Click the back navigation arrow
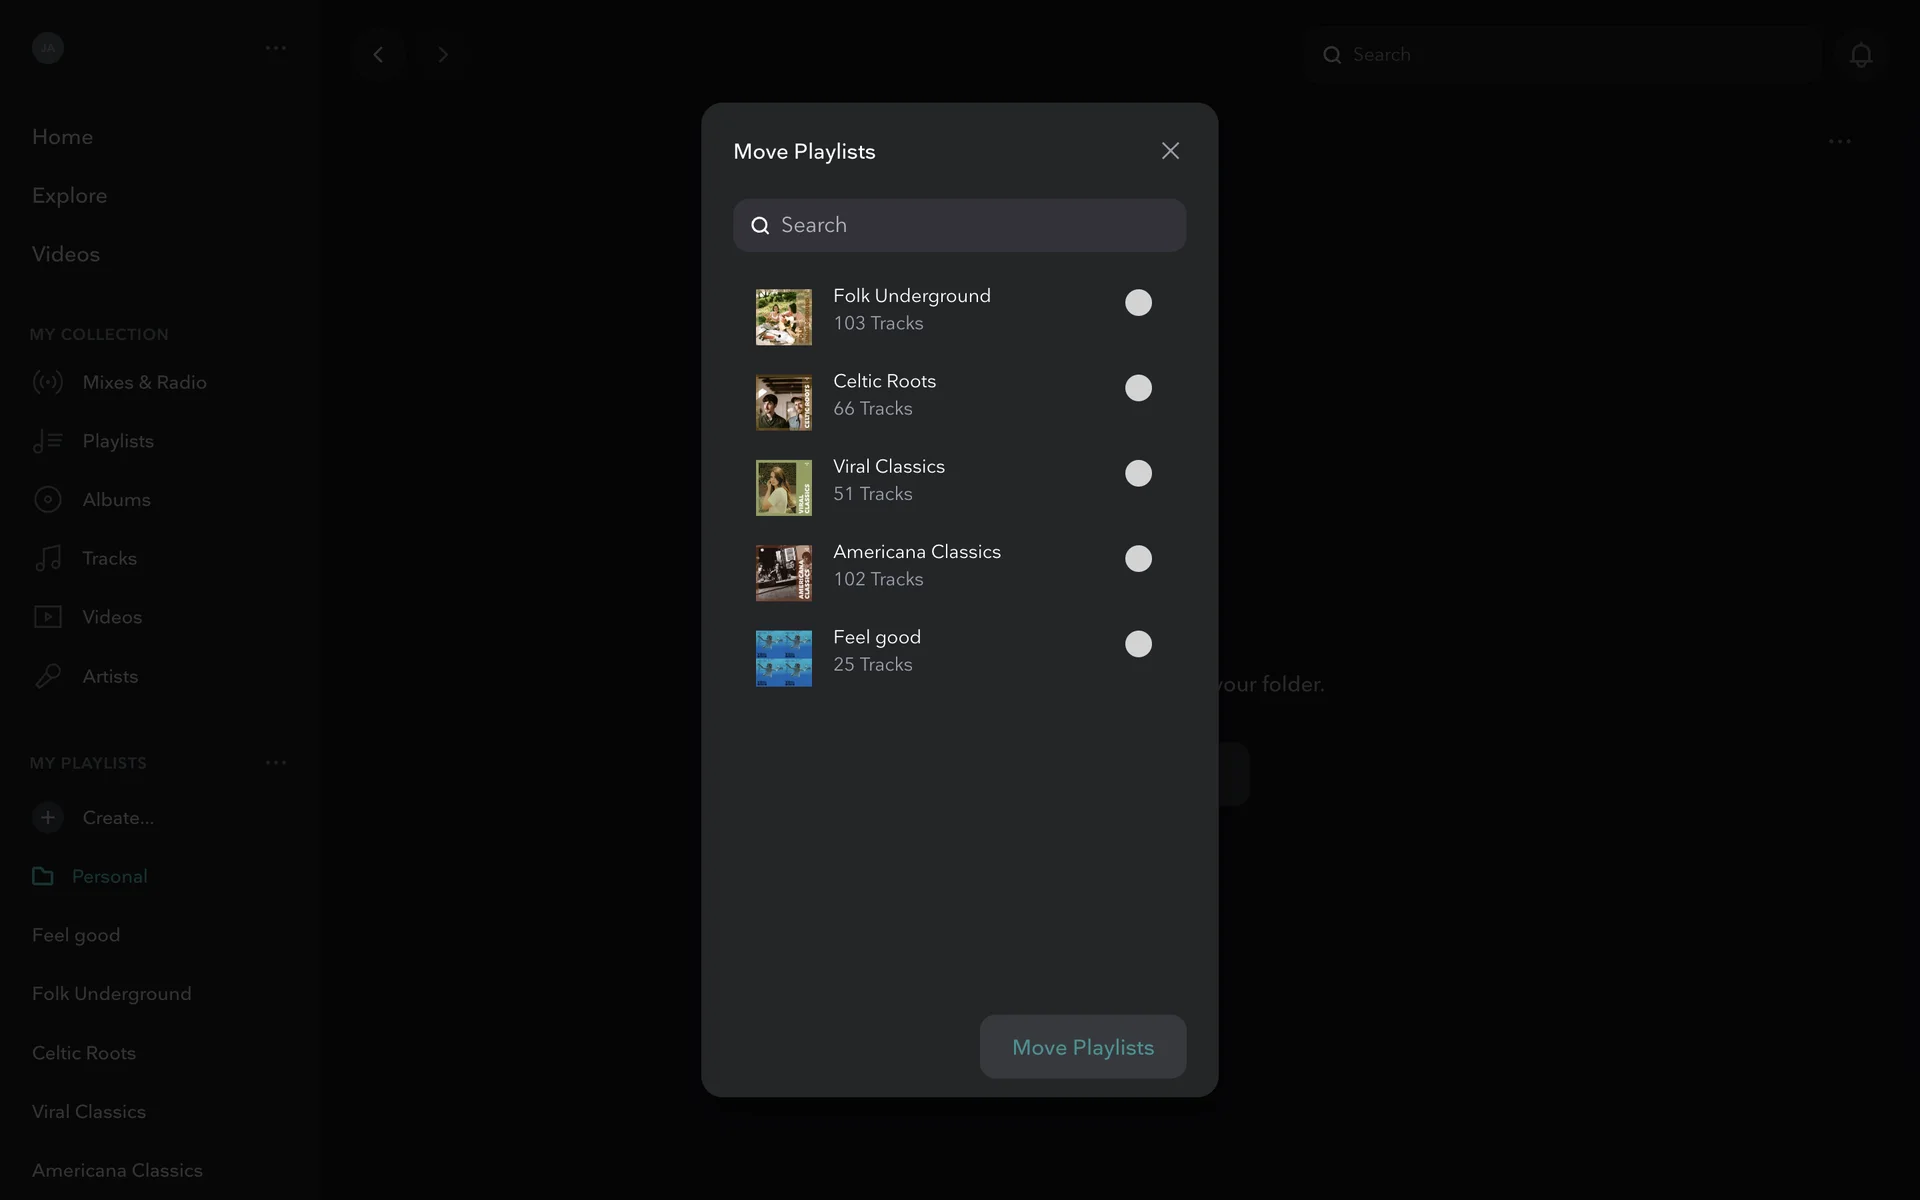Viewport: 1920px width, 1200px height. [x=378, y=55]
